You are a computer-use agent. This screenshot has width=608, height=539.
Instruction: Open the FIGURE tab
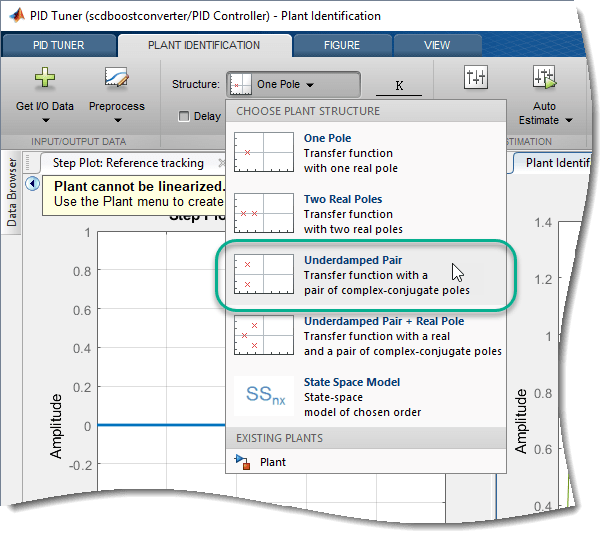coord(342,45)
